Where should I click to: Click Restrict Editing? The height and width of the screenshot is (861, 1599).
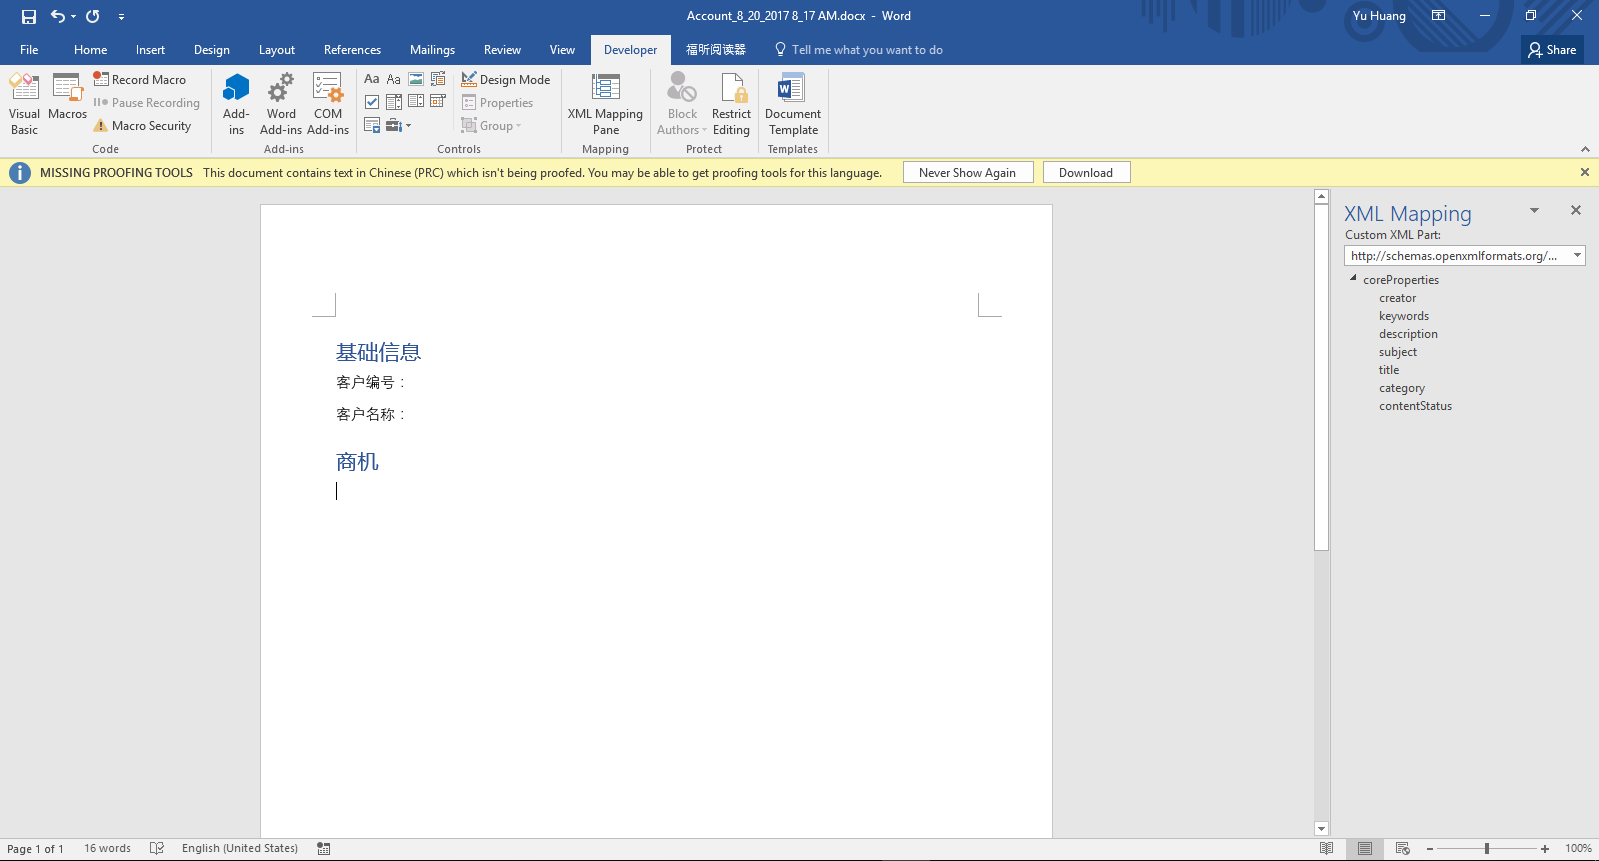731,104
